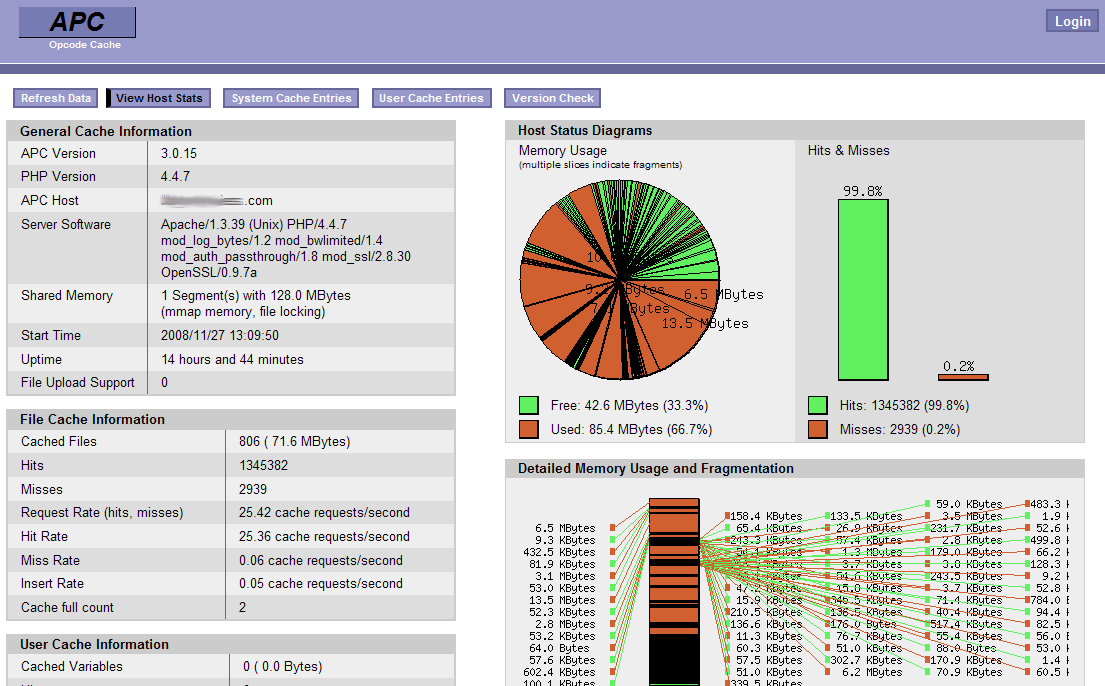Click Cached Files value 806 (71.6 MBytes)
The image size is (1105, 686).
point(295,441)
